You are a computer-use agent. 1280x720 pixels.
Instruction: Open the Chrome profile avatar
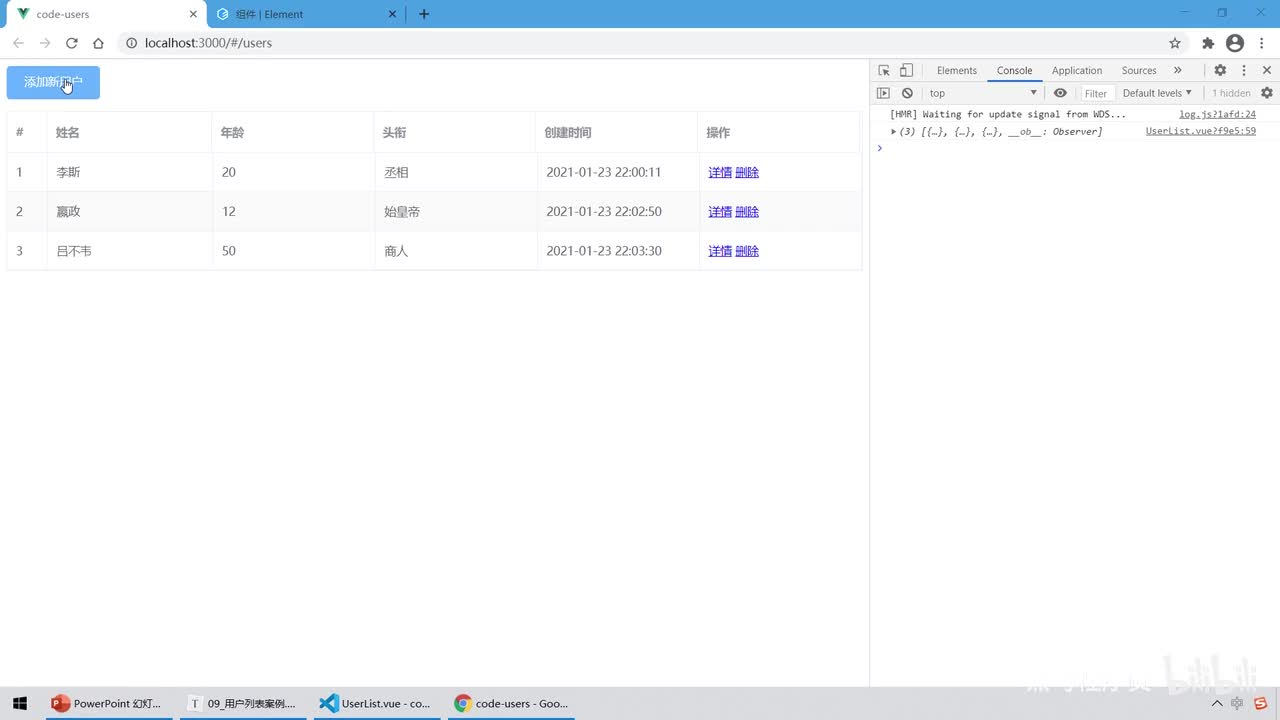[x=1235, y=43]
